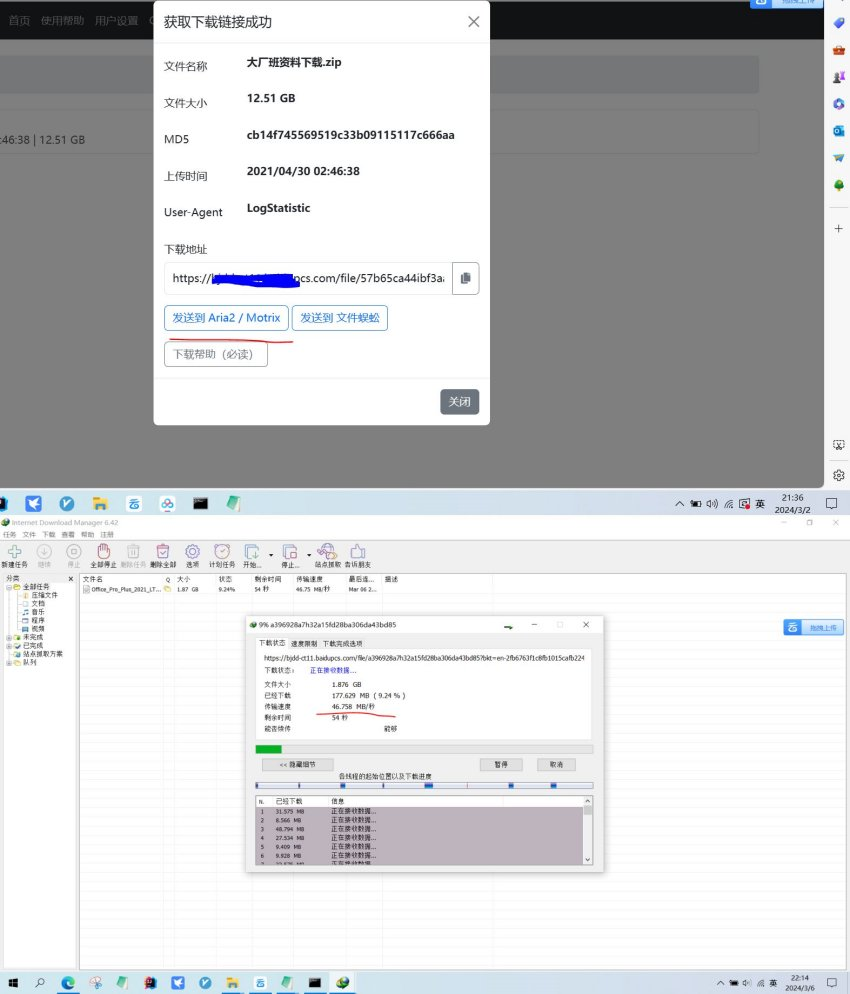
Task: Expand the 未完成 tree node
Action: (9, 637)
